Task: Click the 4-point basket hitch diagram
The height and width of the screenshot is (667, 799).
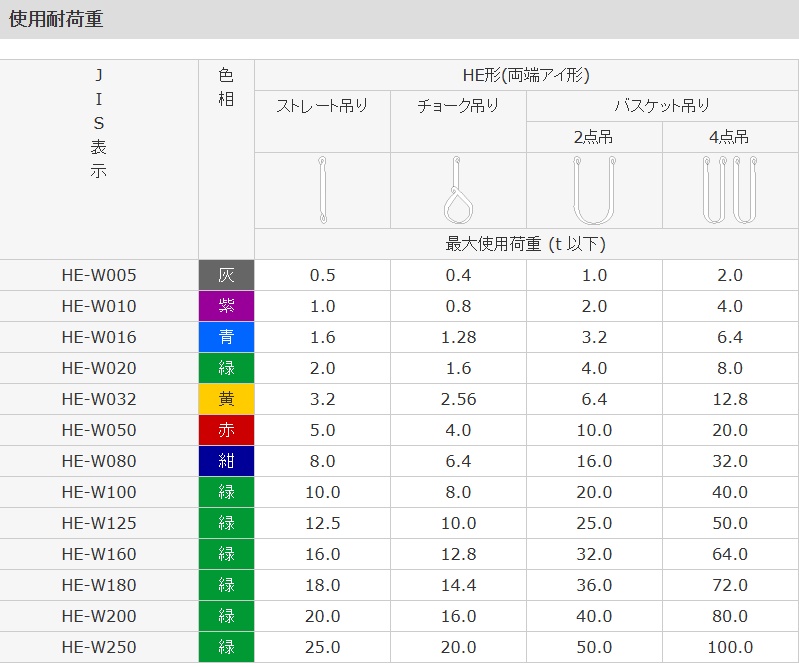Action: [730, 190]
